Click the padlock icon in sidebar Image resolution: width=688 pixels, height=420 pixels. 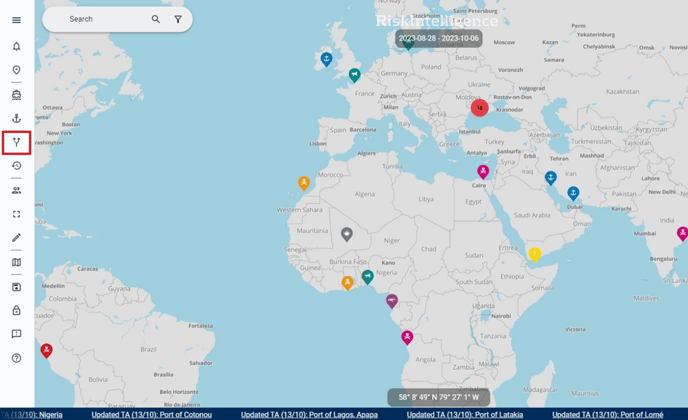tap(16, 310)
